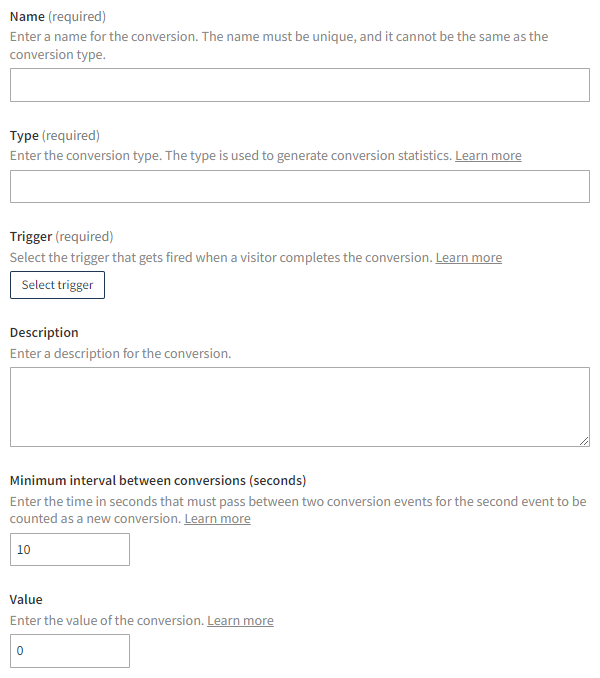This screenshot has height=678, width=600.
Task: Visit Learn more link for conversion Value
Action: (240, 621)
